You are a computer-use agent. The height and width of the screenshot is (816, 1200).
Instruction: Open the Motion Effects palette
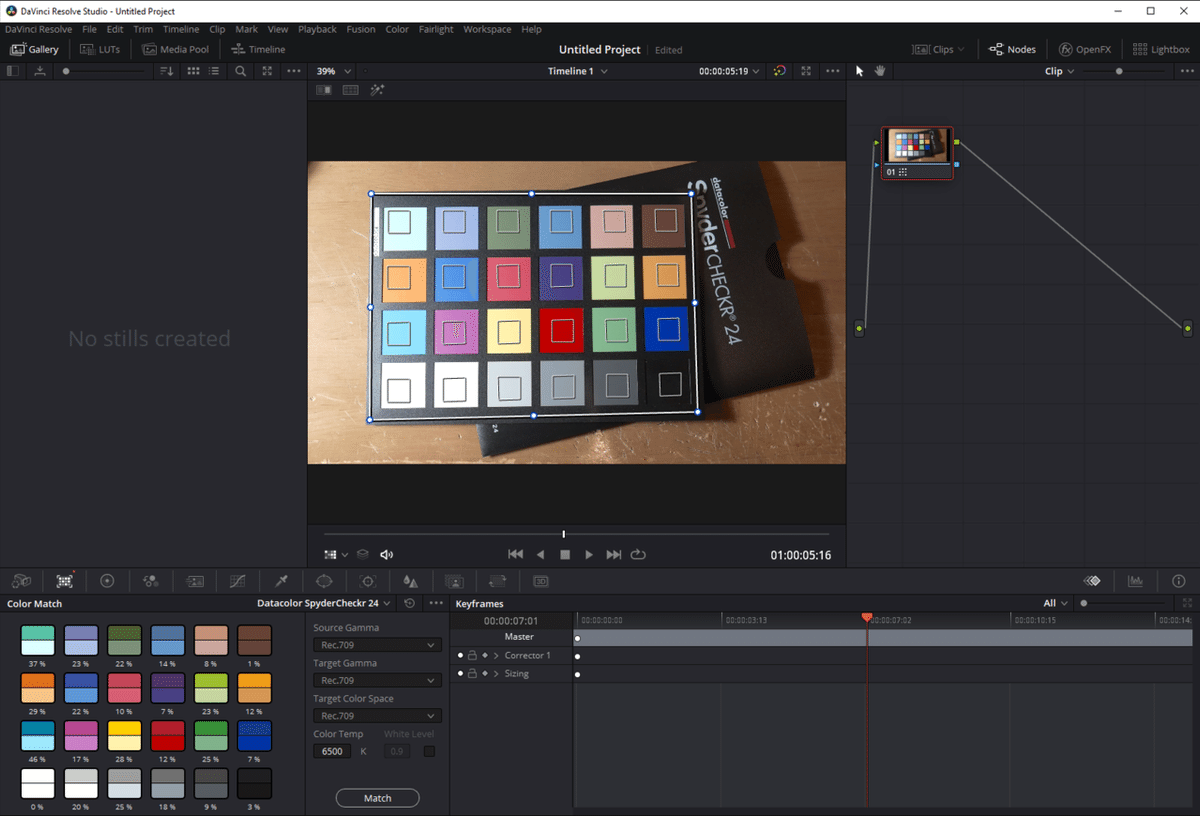195,581
